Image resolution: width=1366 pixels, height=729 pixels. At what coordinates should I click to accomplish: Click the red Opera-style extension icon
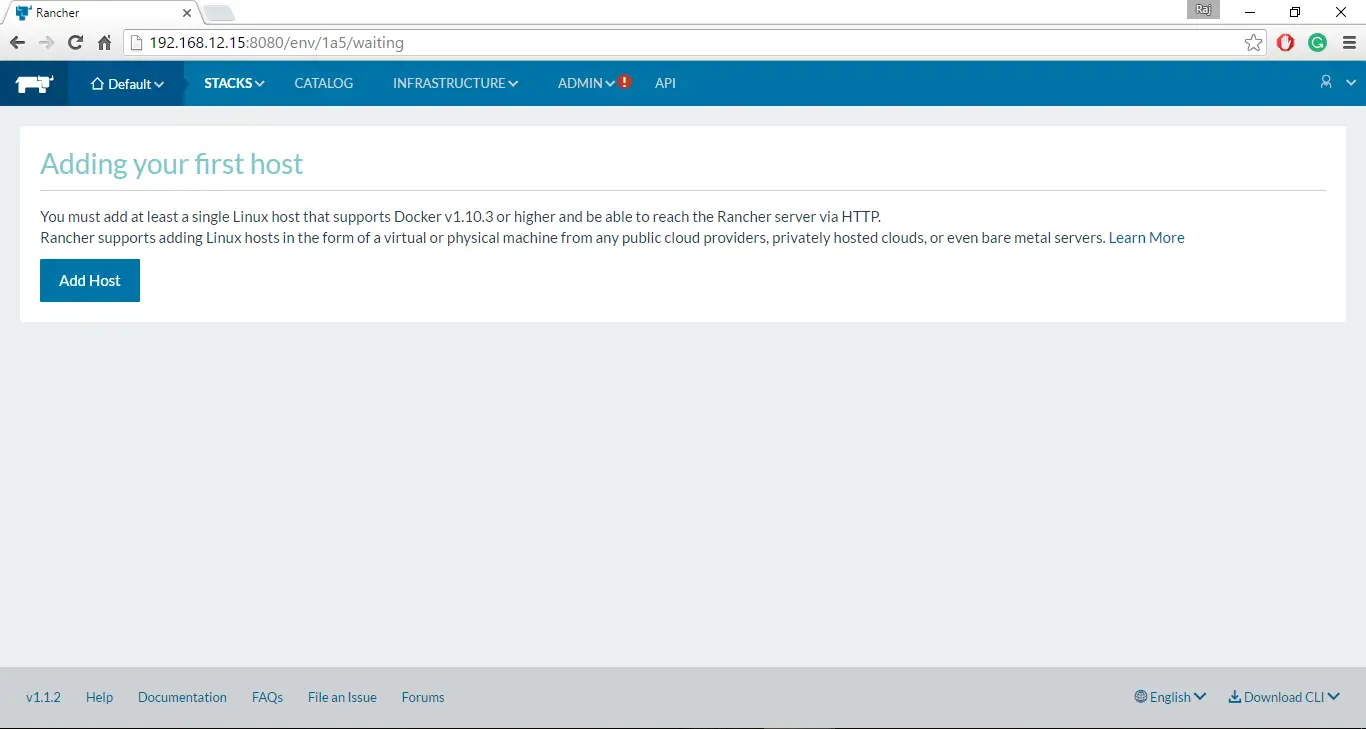[1286, 43]
